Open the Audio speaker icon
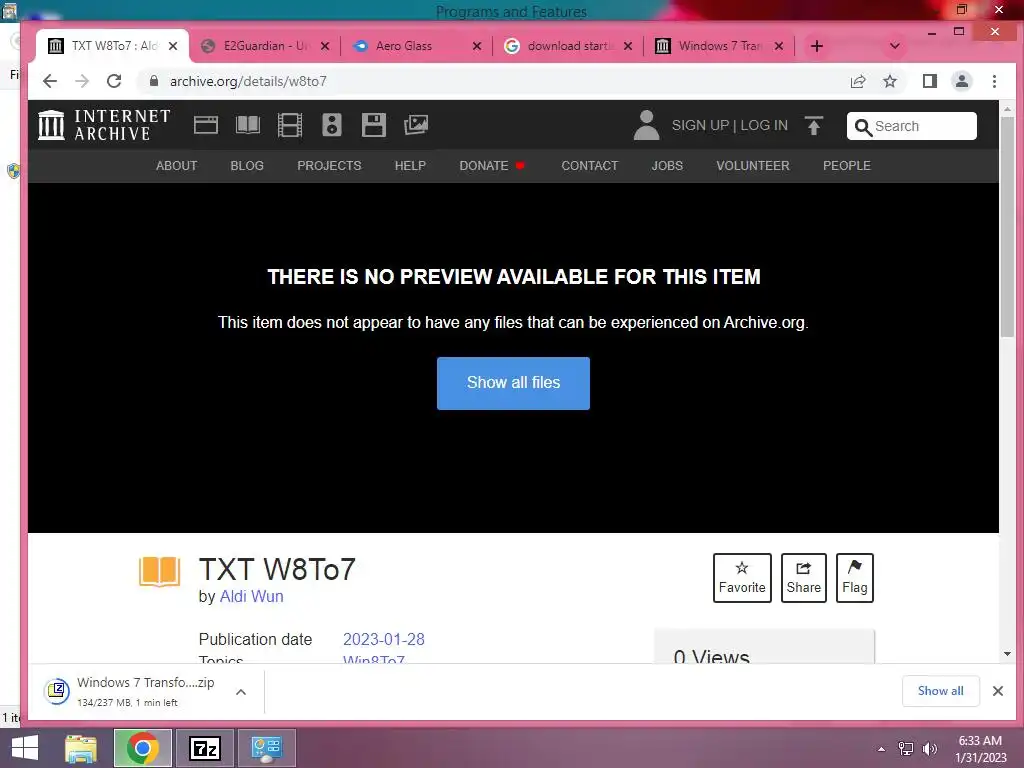The width and height of the screenshot is (1024, 768). pos(332,125)
